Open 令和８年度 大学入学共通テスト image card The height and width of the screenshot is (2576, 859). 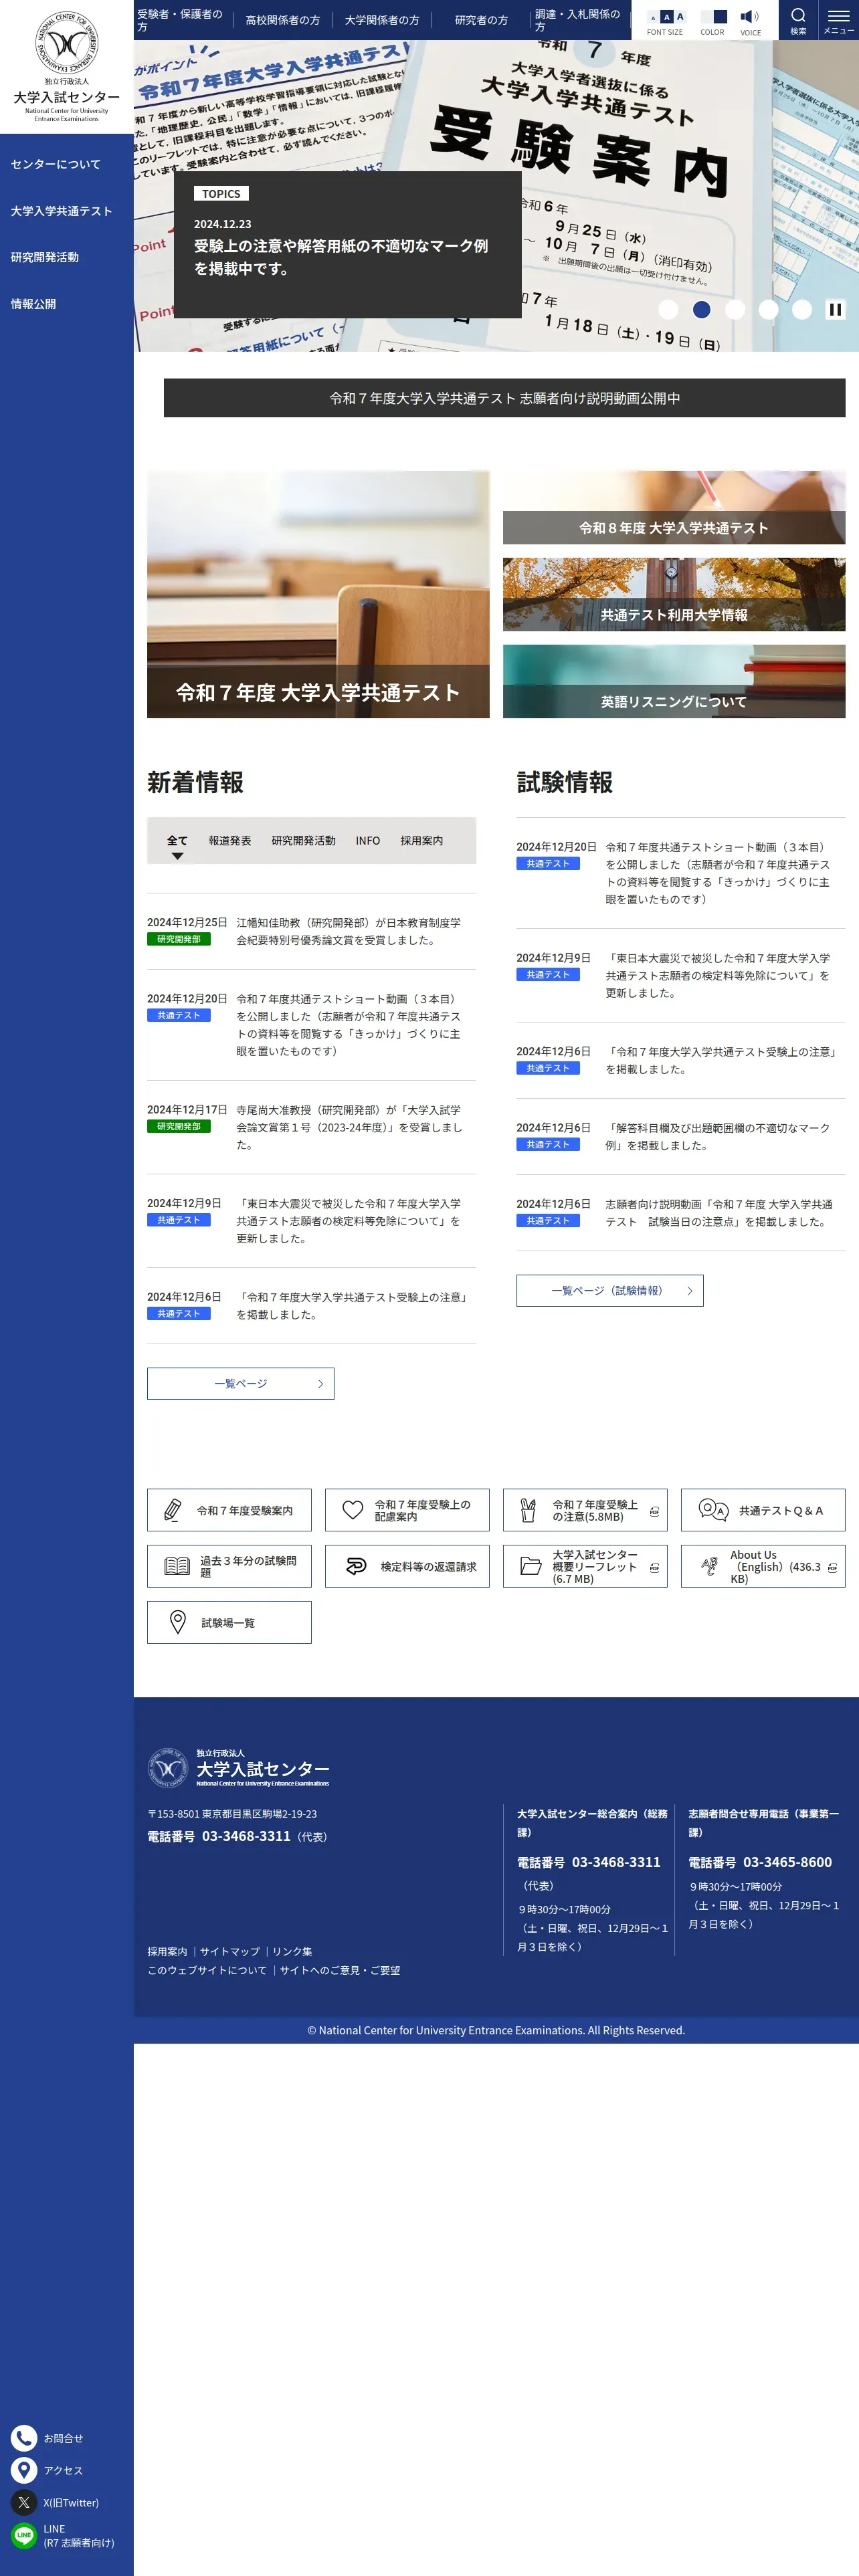point(674,507)
